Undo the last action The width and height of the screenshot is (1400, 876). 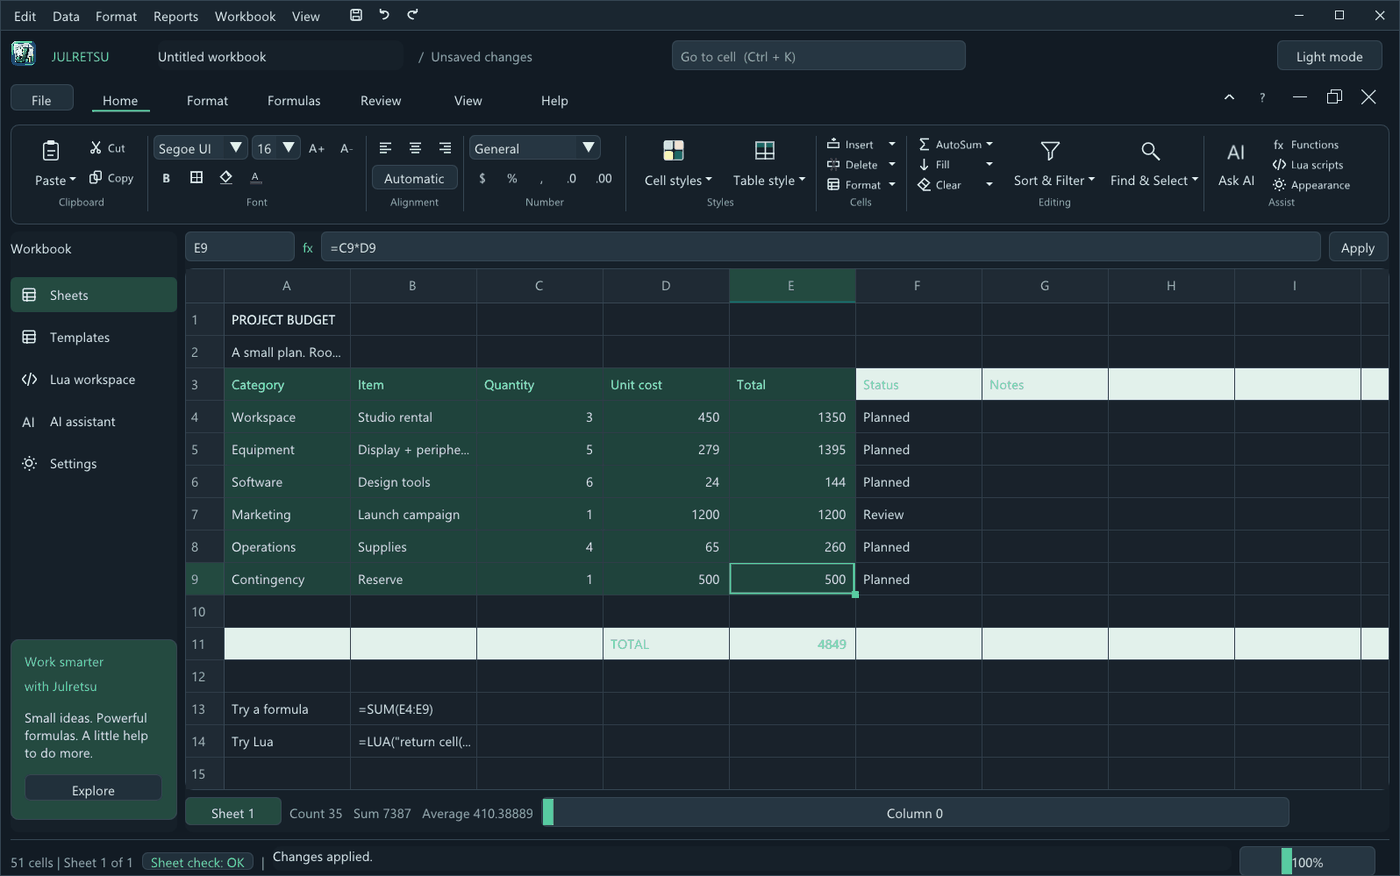384,15
